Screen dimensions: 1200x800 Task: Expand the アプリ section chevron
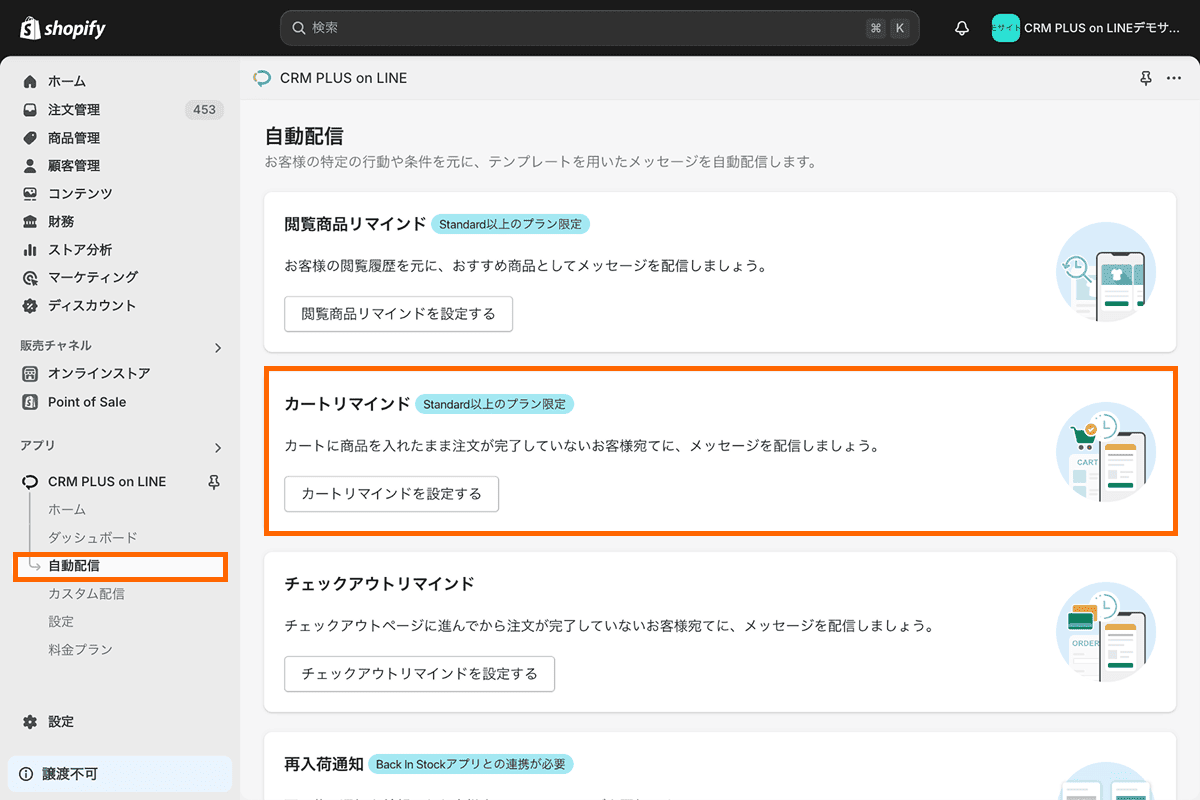(x=218, y=448)
